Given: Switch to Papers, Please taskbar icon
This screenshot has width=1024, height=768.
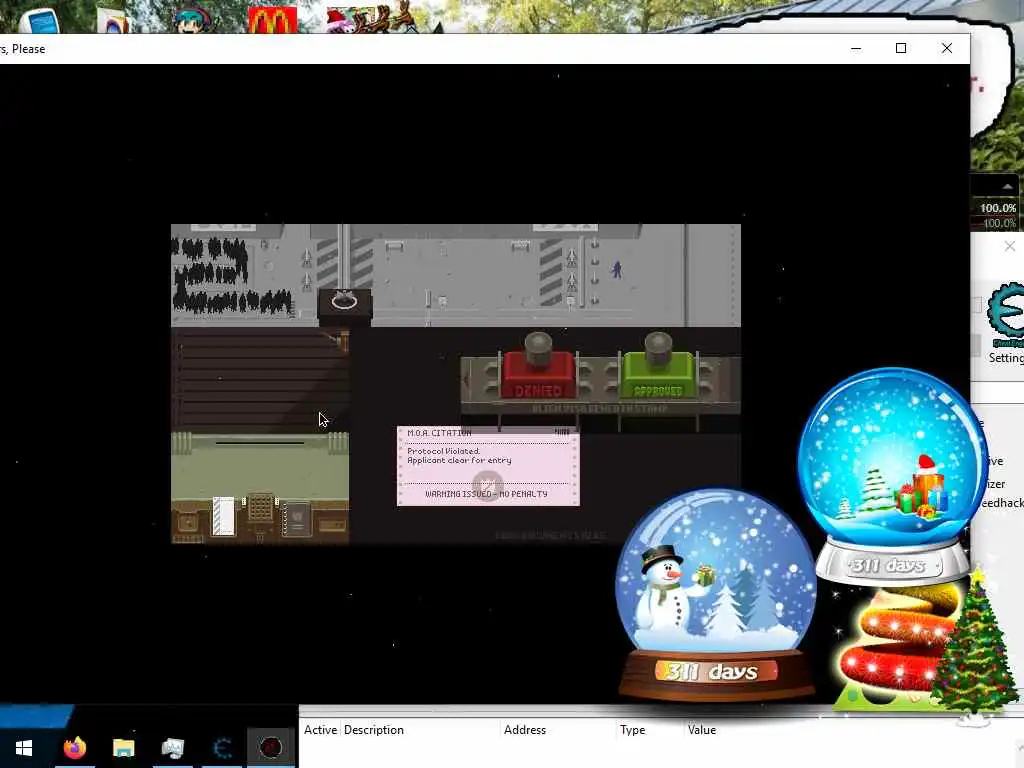Looking at the screenshot, I should tap(270, 748).
